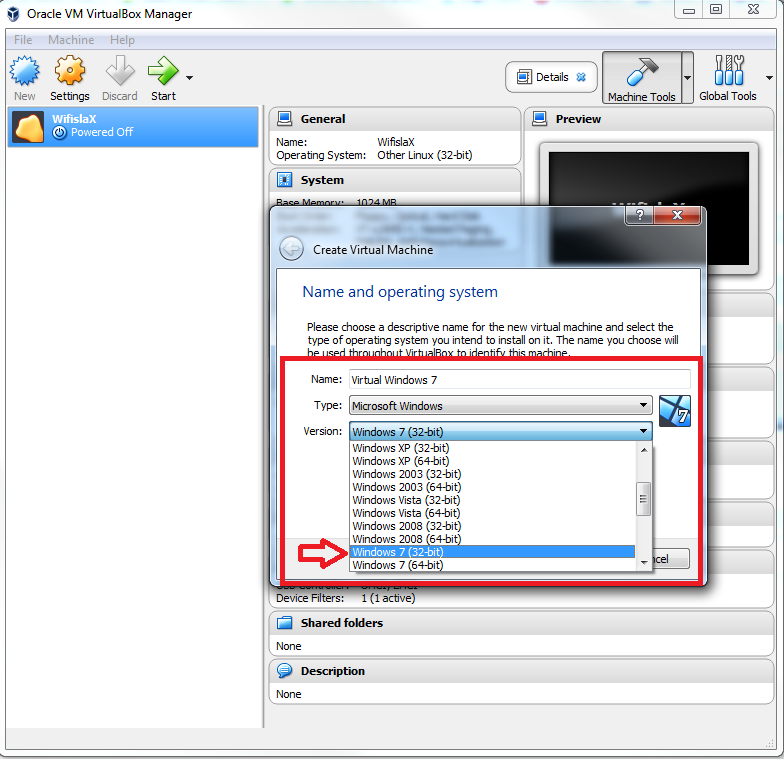Click the Preview monitor icon
Viewport: 784px width, 759px height.
[x=540, y=118]
